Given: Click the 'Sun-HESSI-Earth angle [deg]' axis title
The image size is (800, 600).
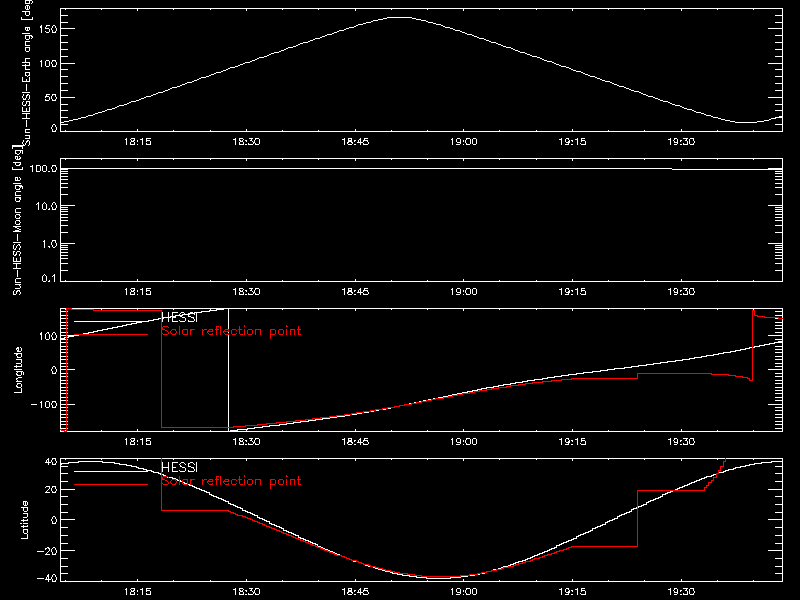Looking at the screenshot, I should [x=27, y=72].
